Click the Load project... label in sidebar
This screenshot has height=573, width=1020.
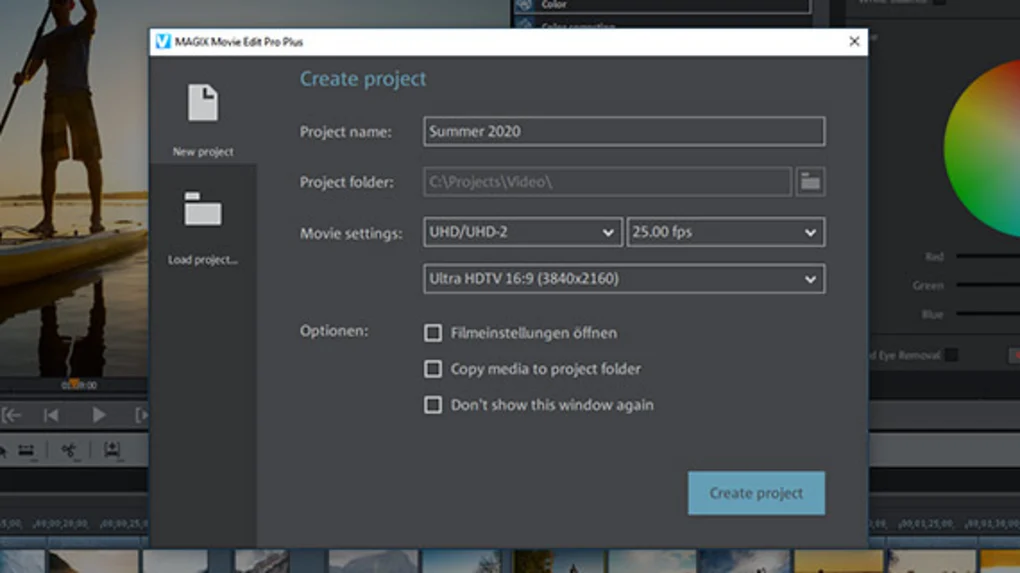pos(203,260)
